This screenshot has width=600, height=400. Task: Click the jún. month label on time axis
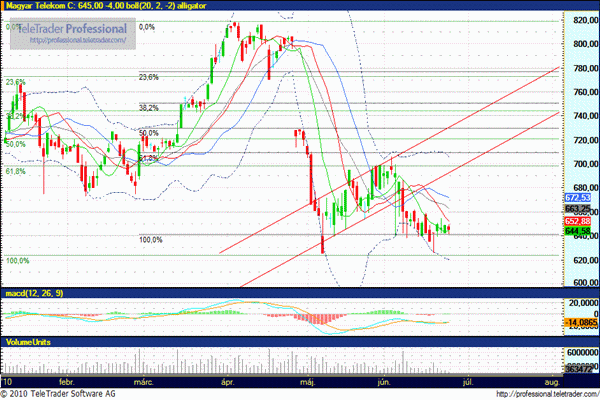pos(384,383)
